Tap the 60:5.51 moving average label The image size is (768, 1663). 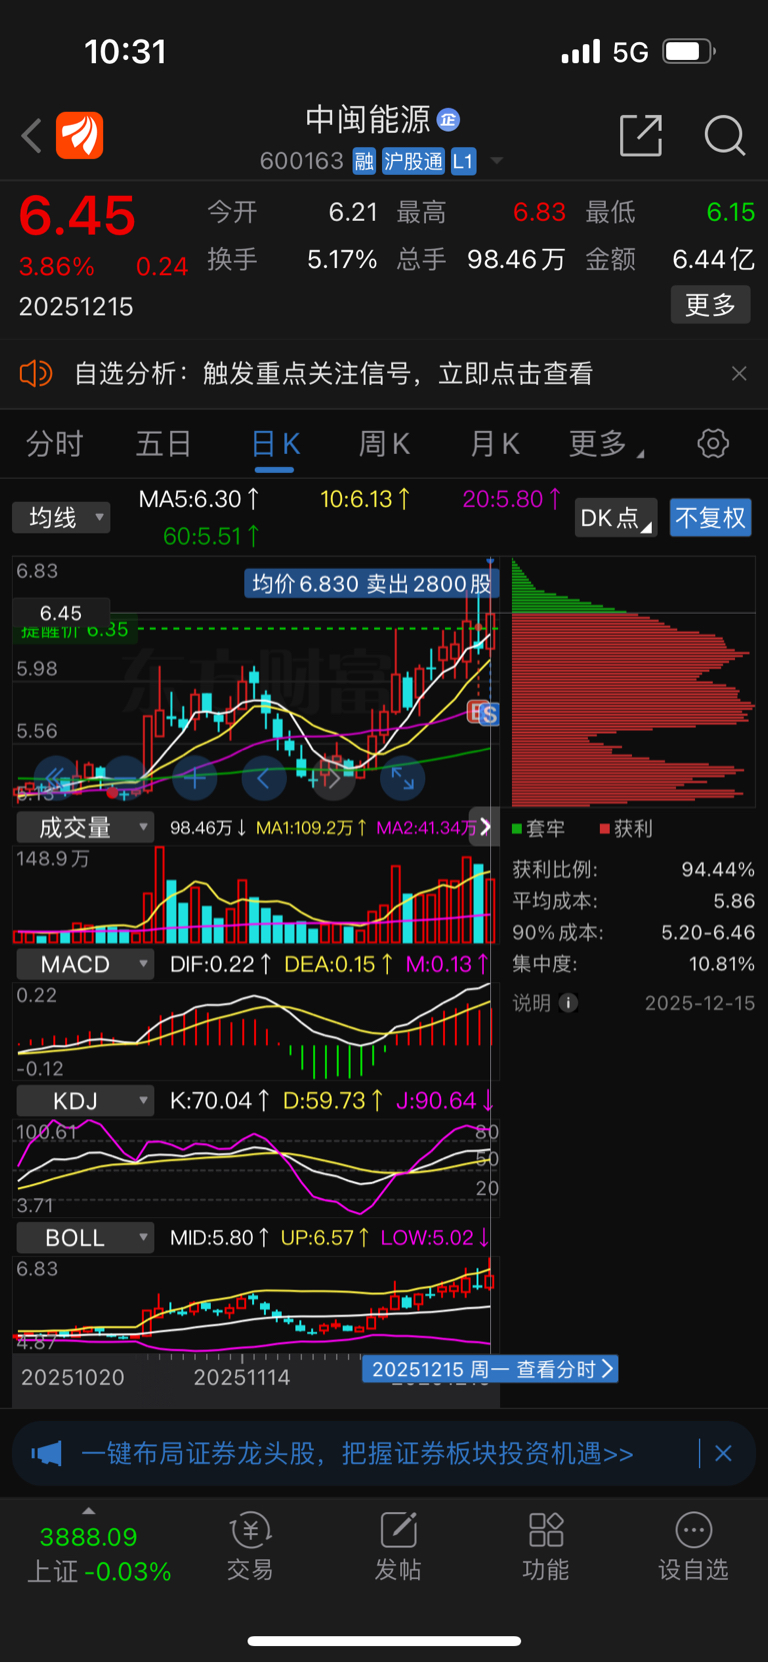(x=211, y=536)
